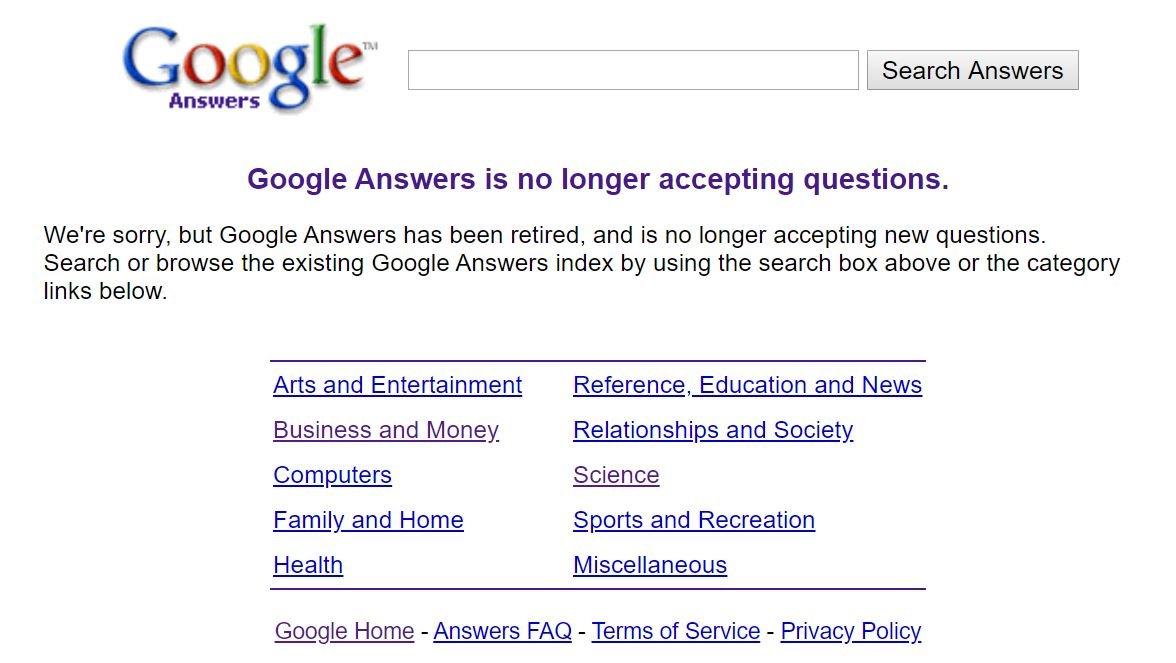This screenshot has height=663, width=1176.
Task: Open the Arts and Entertainment category
Action: pyautogui.click(x=397, y=385)
